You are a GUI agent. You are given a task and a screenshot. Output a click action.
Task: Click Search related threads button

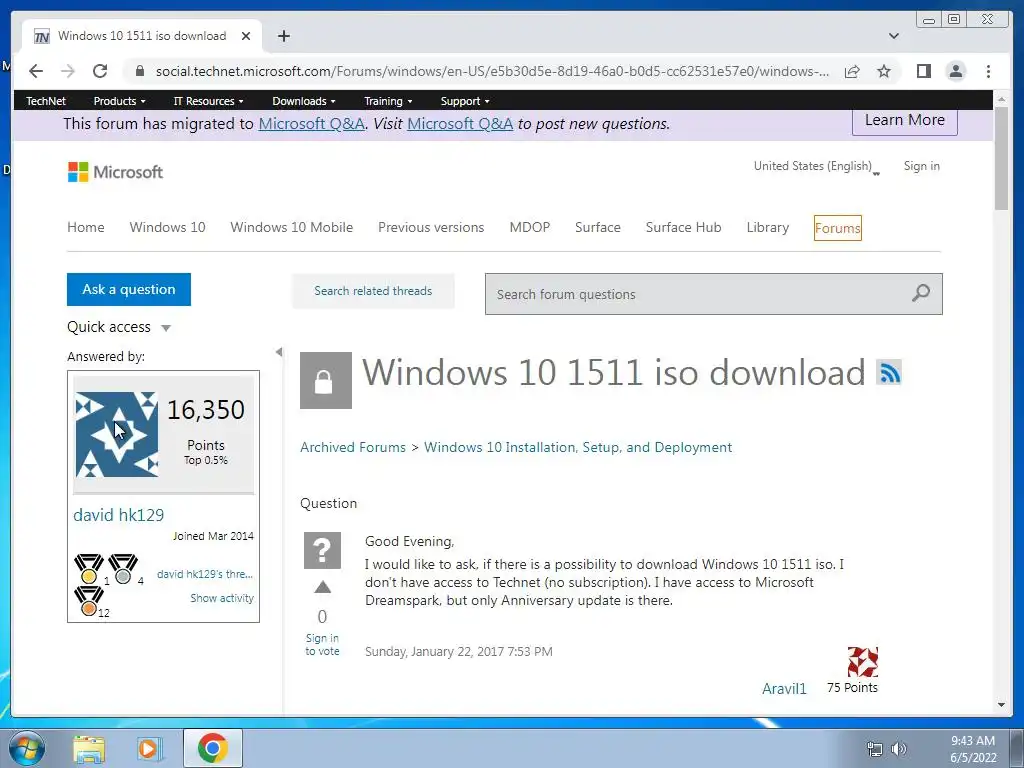click(373, 291)
